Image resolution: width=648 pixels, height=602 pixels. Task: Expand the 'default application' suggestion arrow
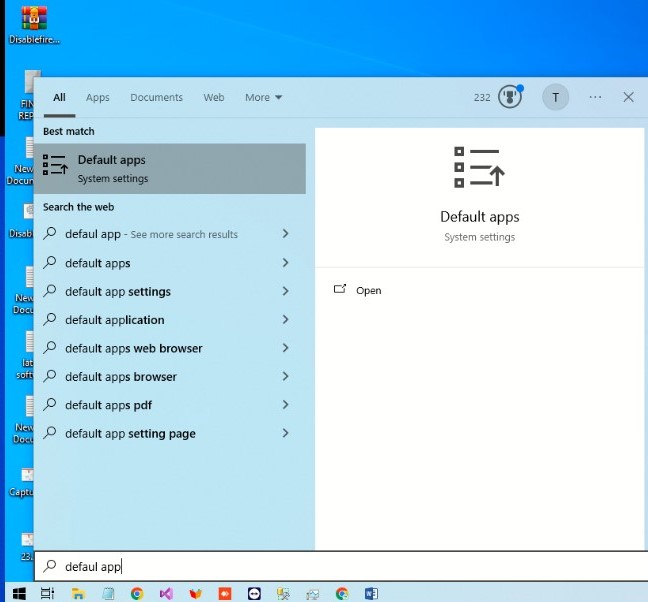point(286,320)
